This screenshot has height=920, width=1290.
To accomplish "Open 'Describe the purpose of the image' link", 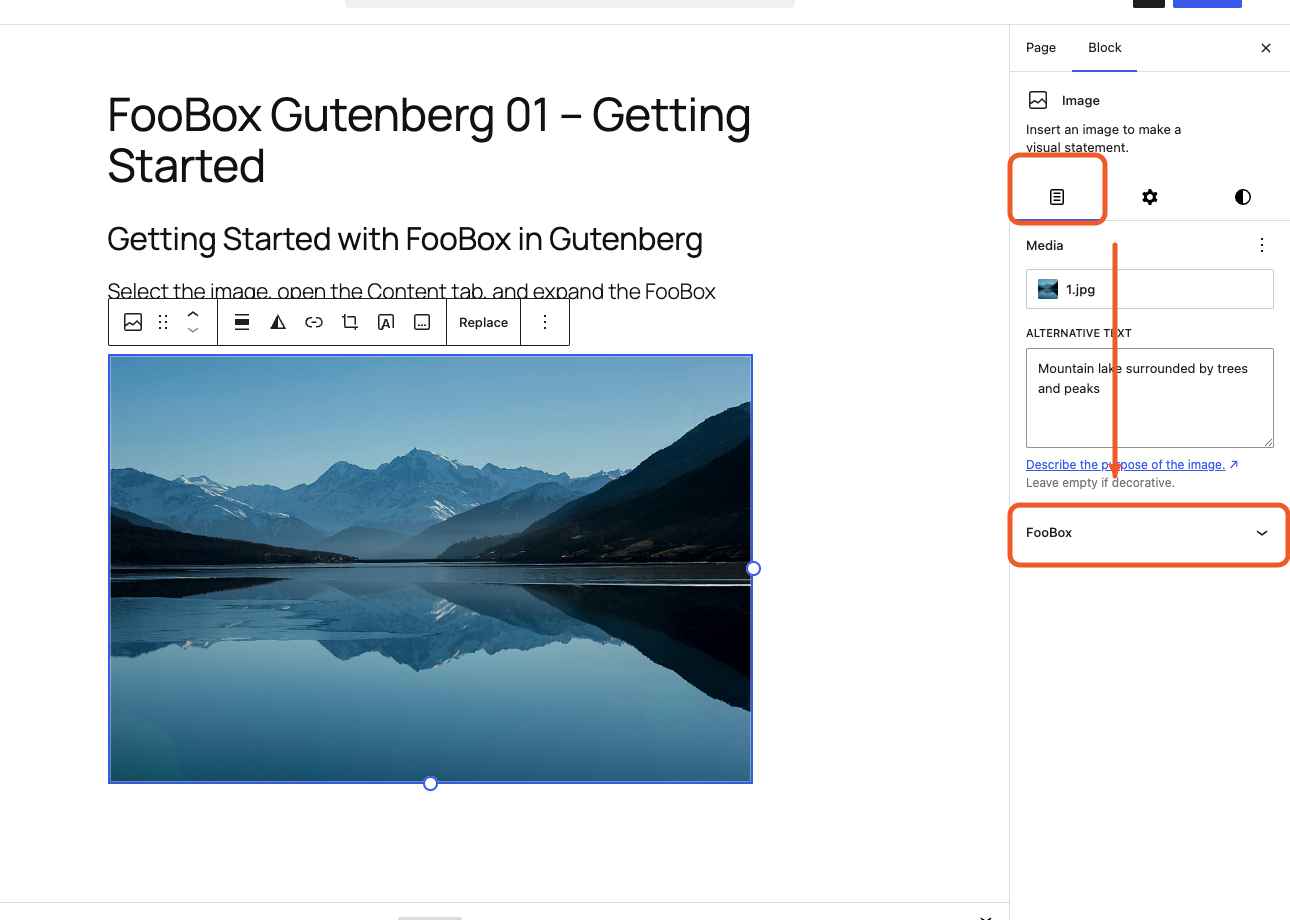I will (1132, 464).
